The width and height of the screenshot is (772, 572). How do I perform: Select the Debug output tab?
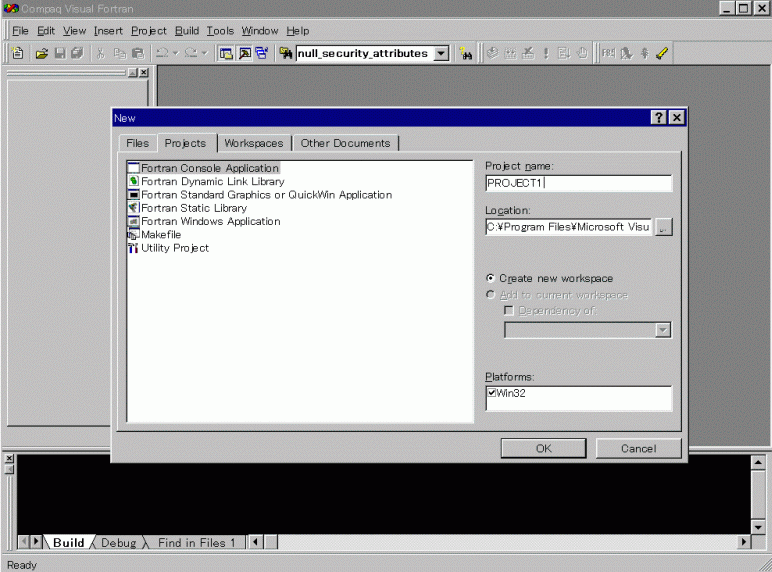(119, 542)
